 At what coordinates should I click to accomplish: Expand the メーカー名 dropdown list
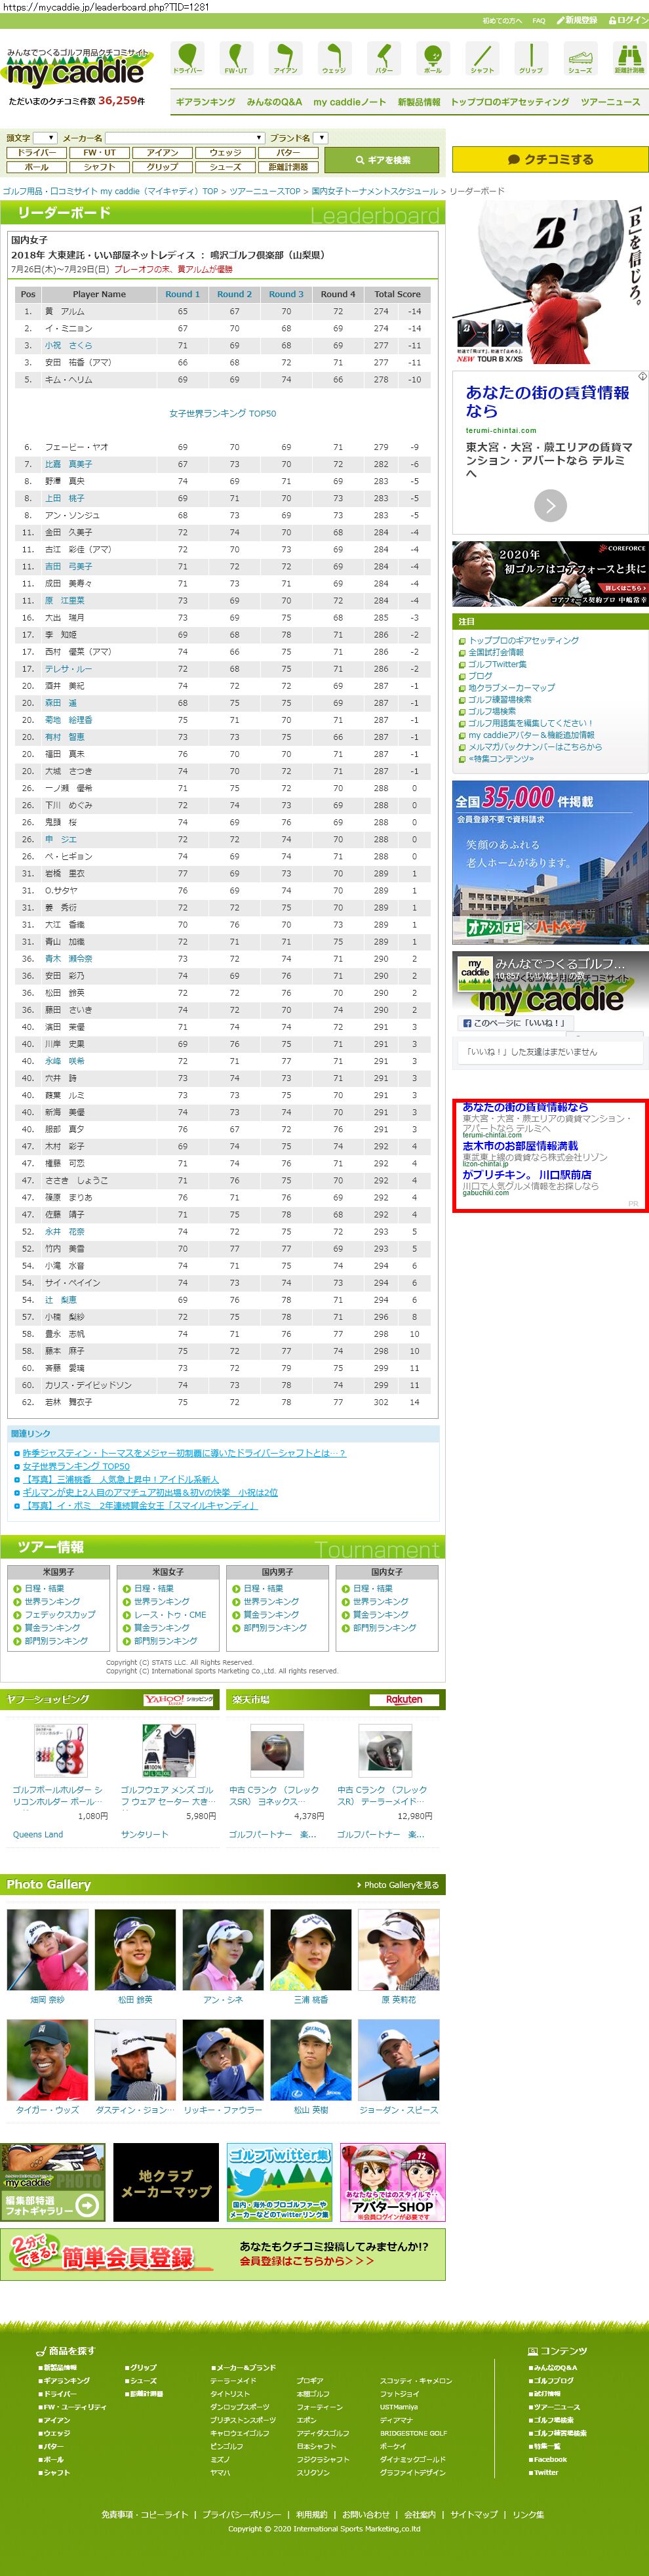(185, 138)
